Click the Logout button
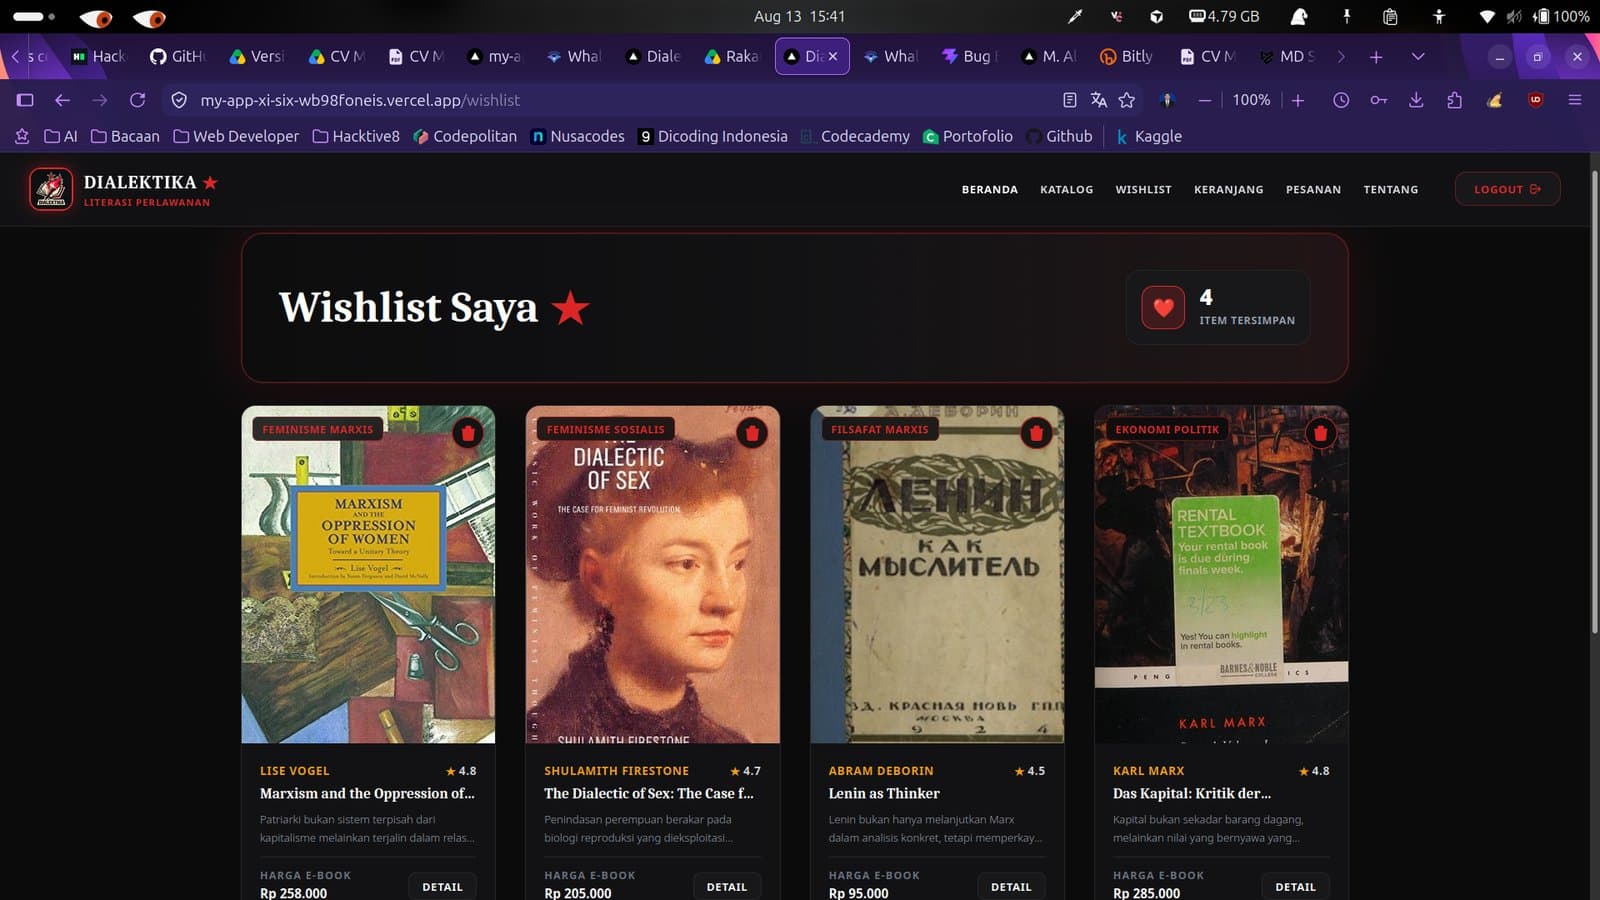 tap(1507, 189)
